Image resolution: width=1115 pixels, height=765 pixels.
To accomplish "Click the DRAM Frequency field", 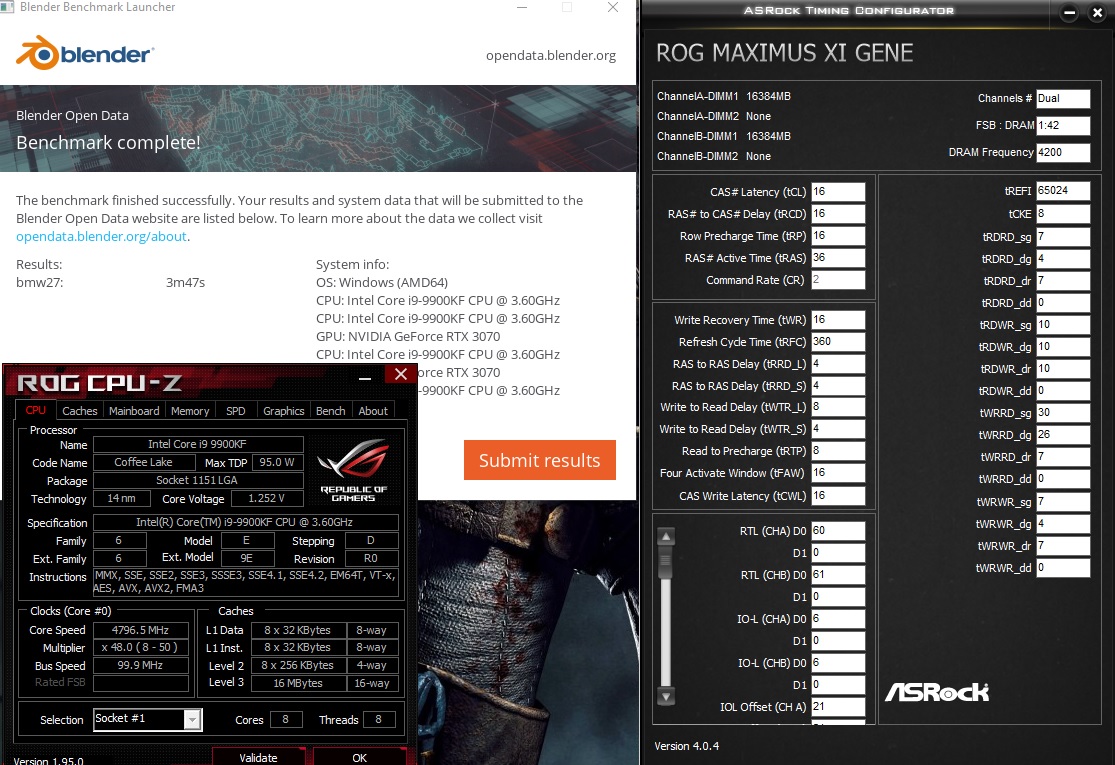I will pyautogui.click(x=1062, y=152).
